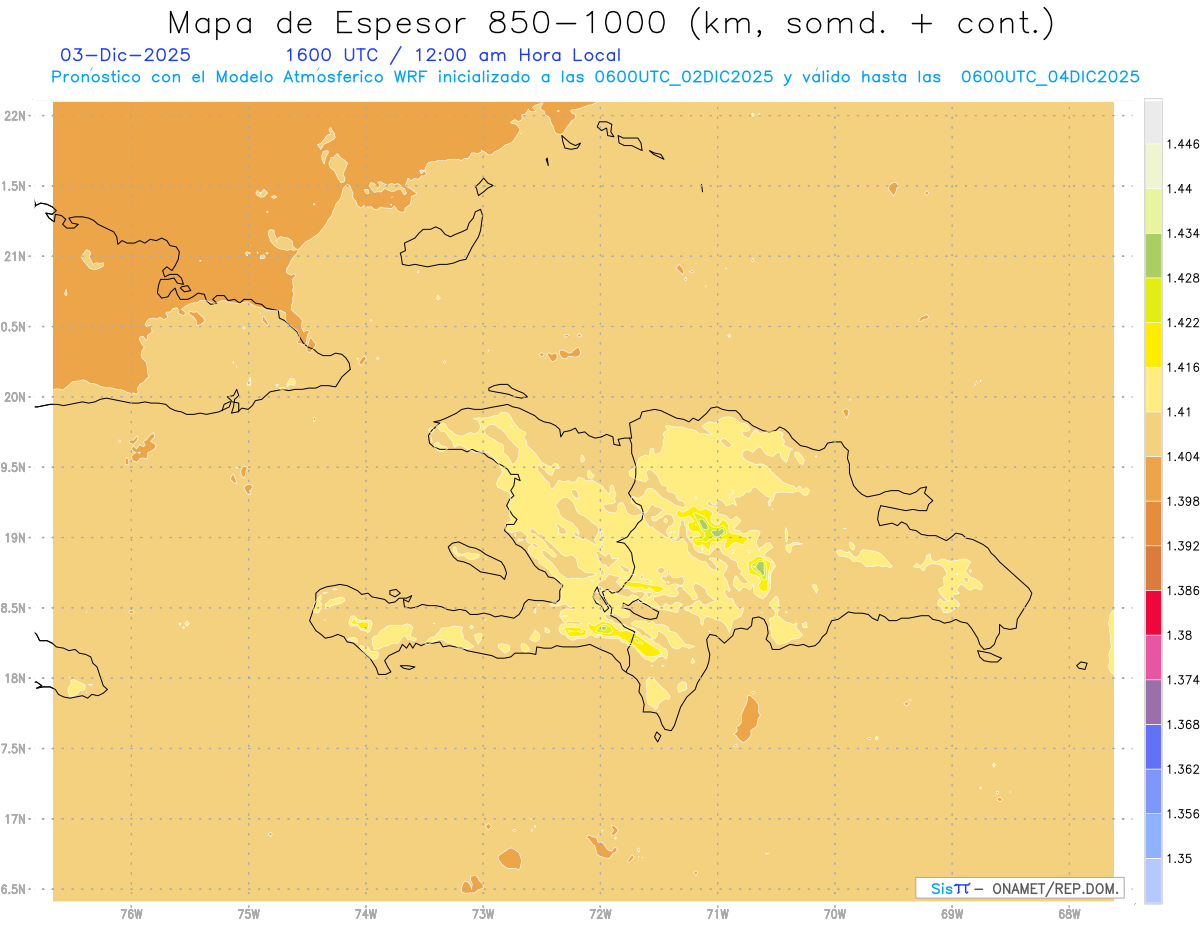Click the '20N' latitude label
The image size is (1200, 927).
(15, 397)
